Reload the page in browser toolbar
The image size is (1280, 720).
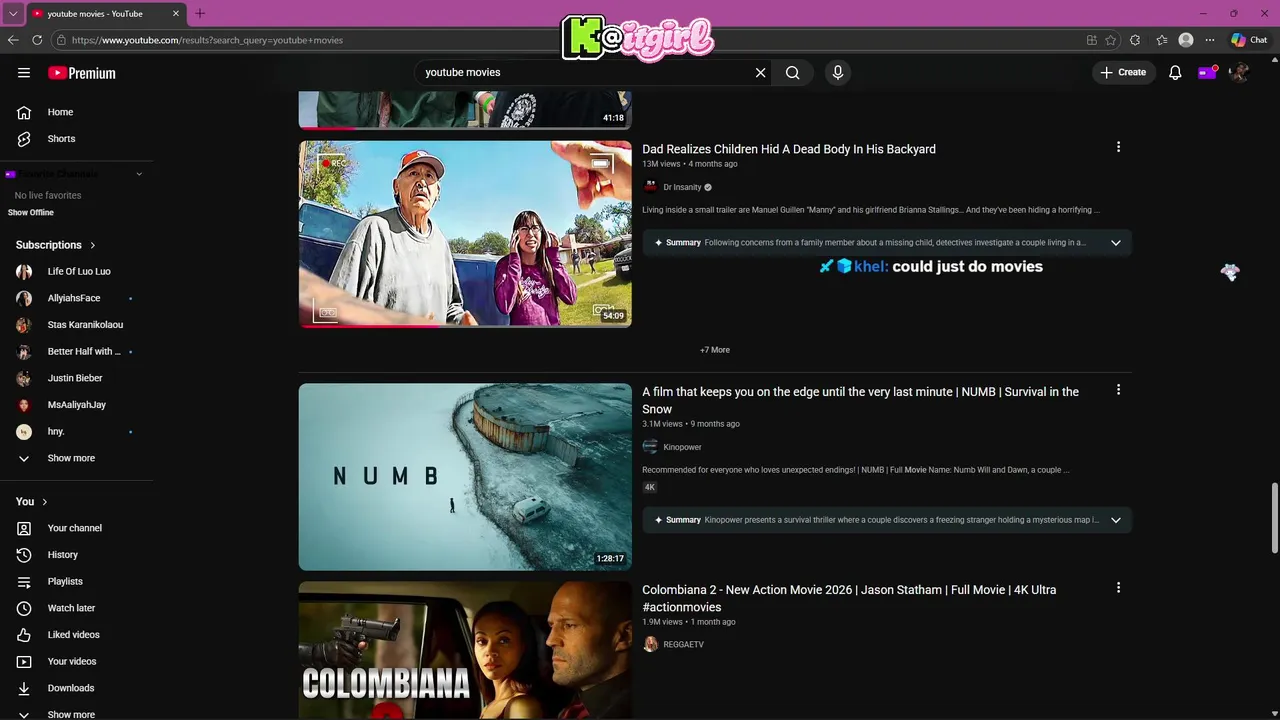[x=37, y=40]
